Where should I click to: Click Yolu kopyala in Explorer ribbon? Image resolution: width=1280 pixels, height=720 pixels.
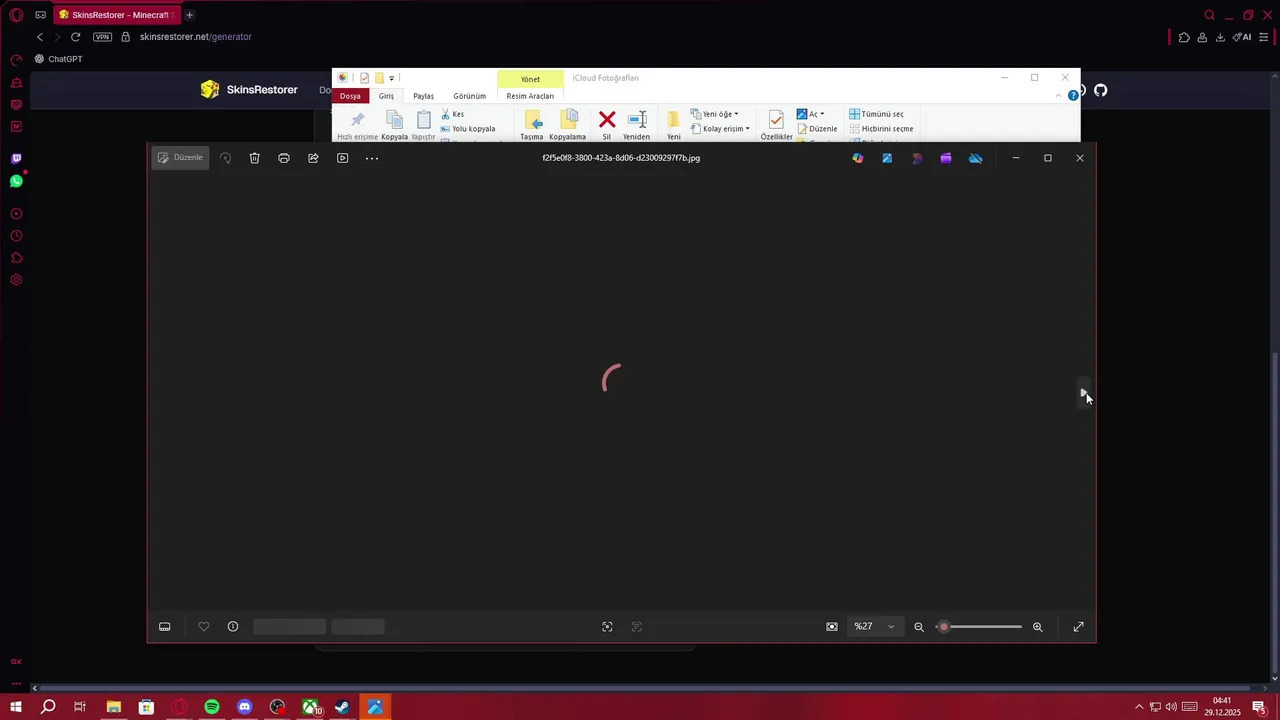pyautogui.click(x=468, y=129)
